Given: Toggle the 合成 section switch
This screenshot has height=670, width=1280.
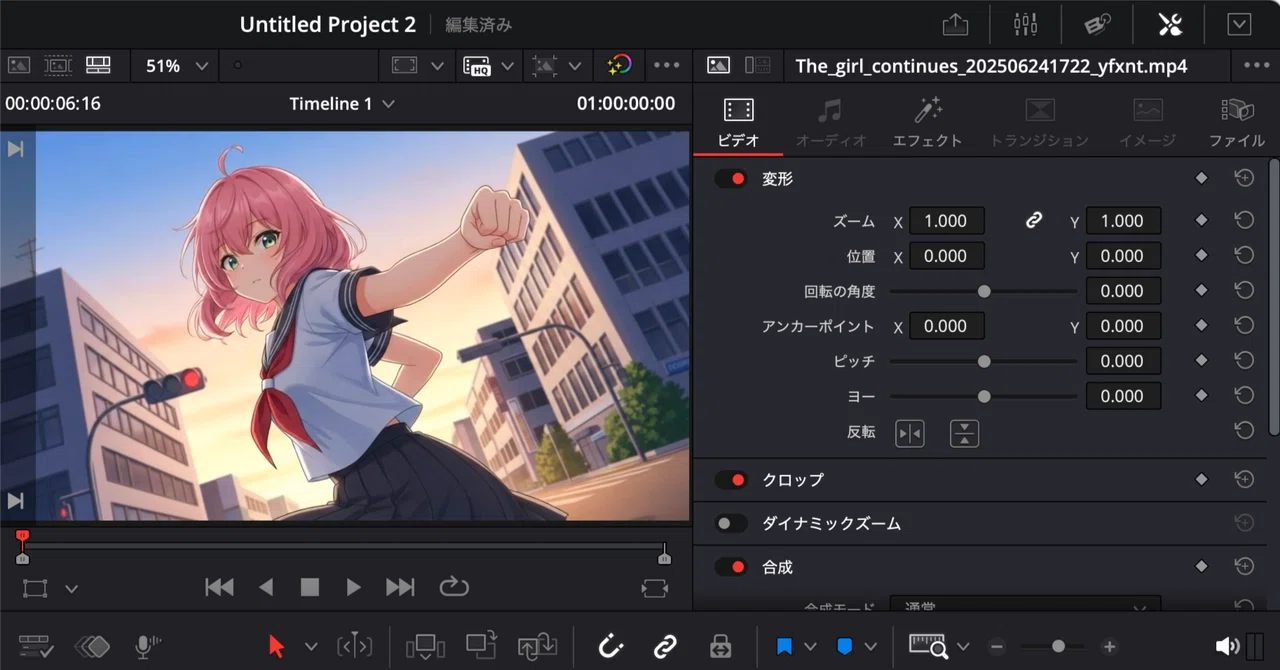Looking at the screenshot, I should (x=731, y=567).
